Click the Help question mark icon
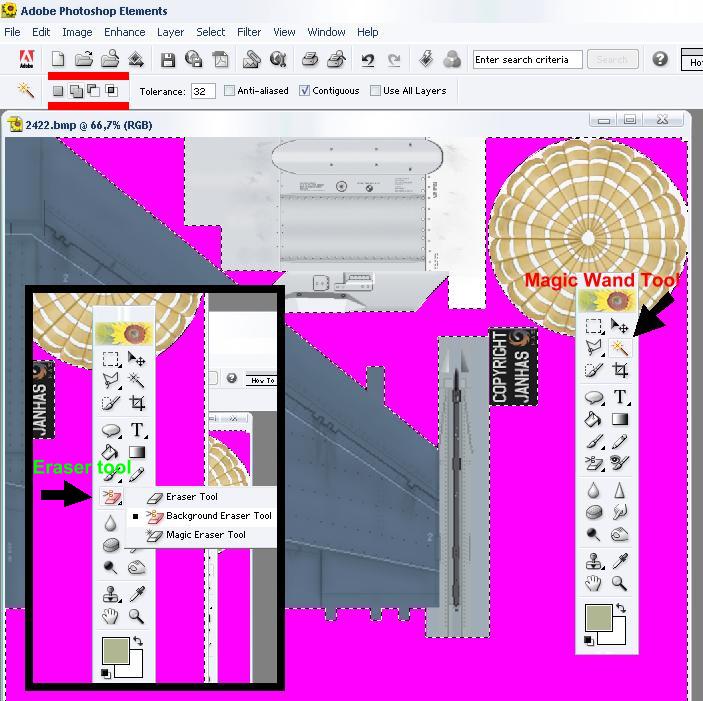The image size is (703, 701). point(660,60)
